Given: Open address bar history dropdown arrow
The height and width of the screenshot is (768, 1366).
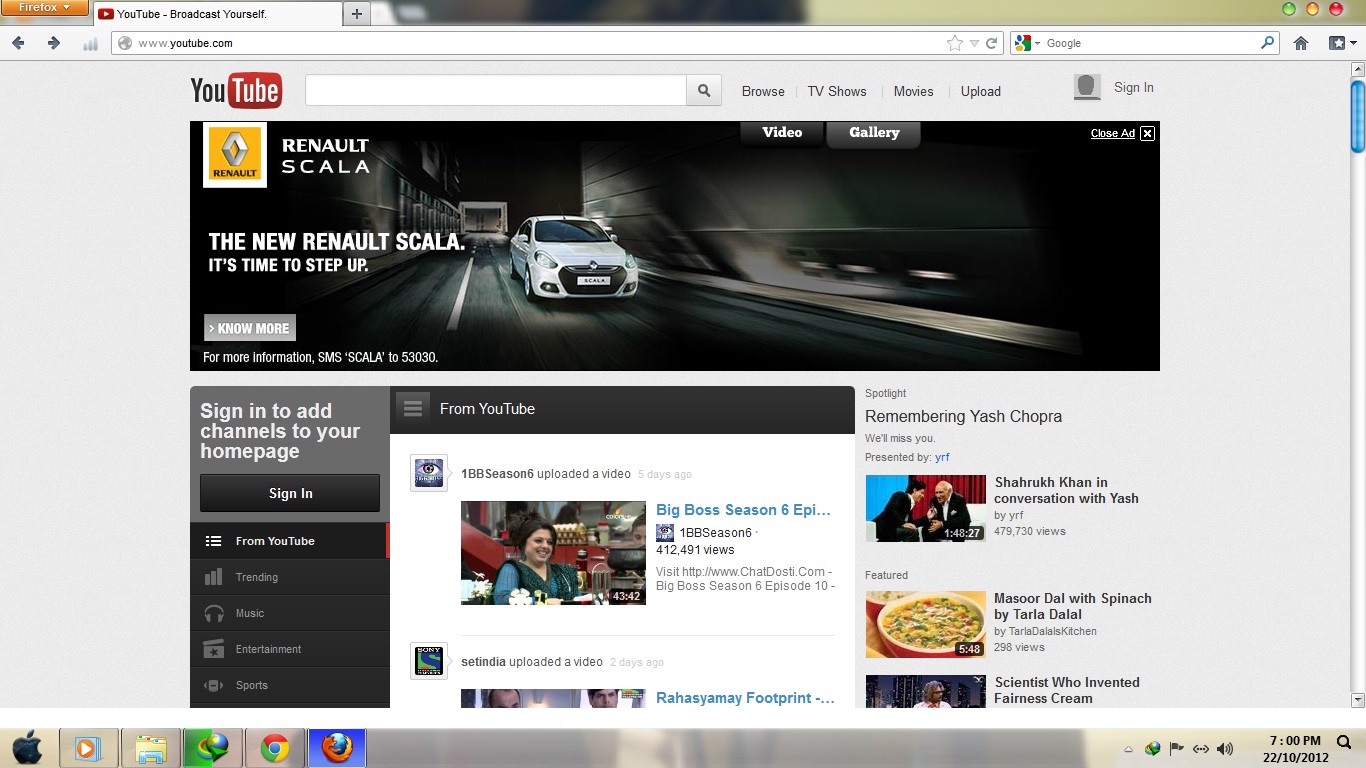Looking at the screenshot, I should point(974,43).
